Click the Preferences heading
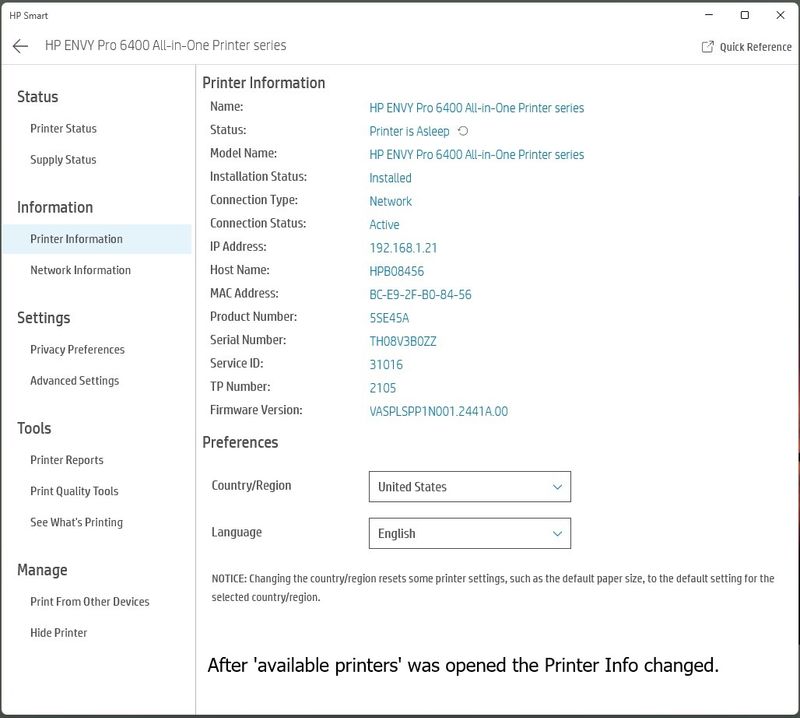800x718 pixels. click(x=240, y=442)
